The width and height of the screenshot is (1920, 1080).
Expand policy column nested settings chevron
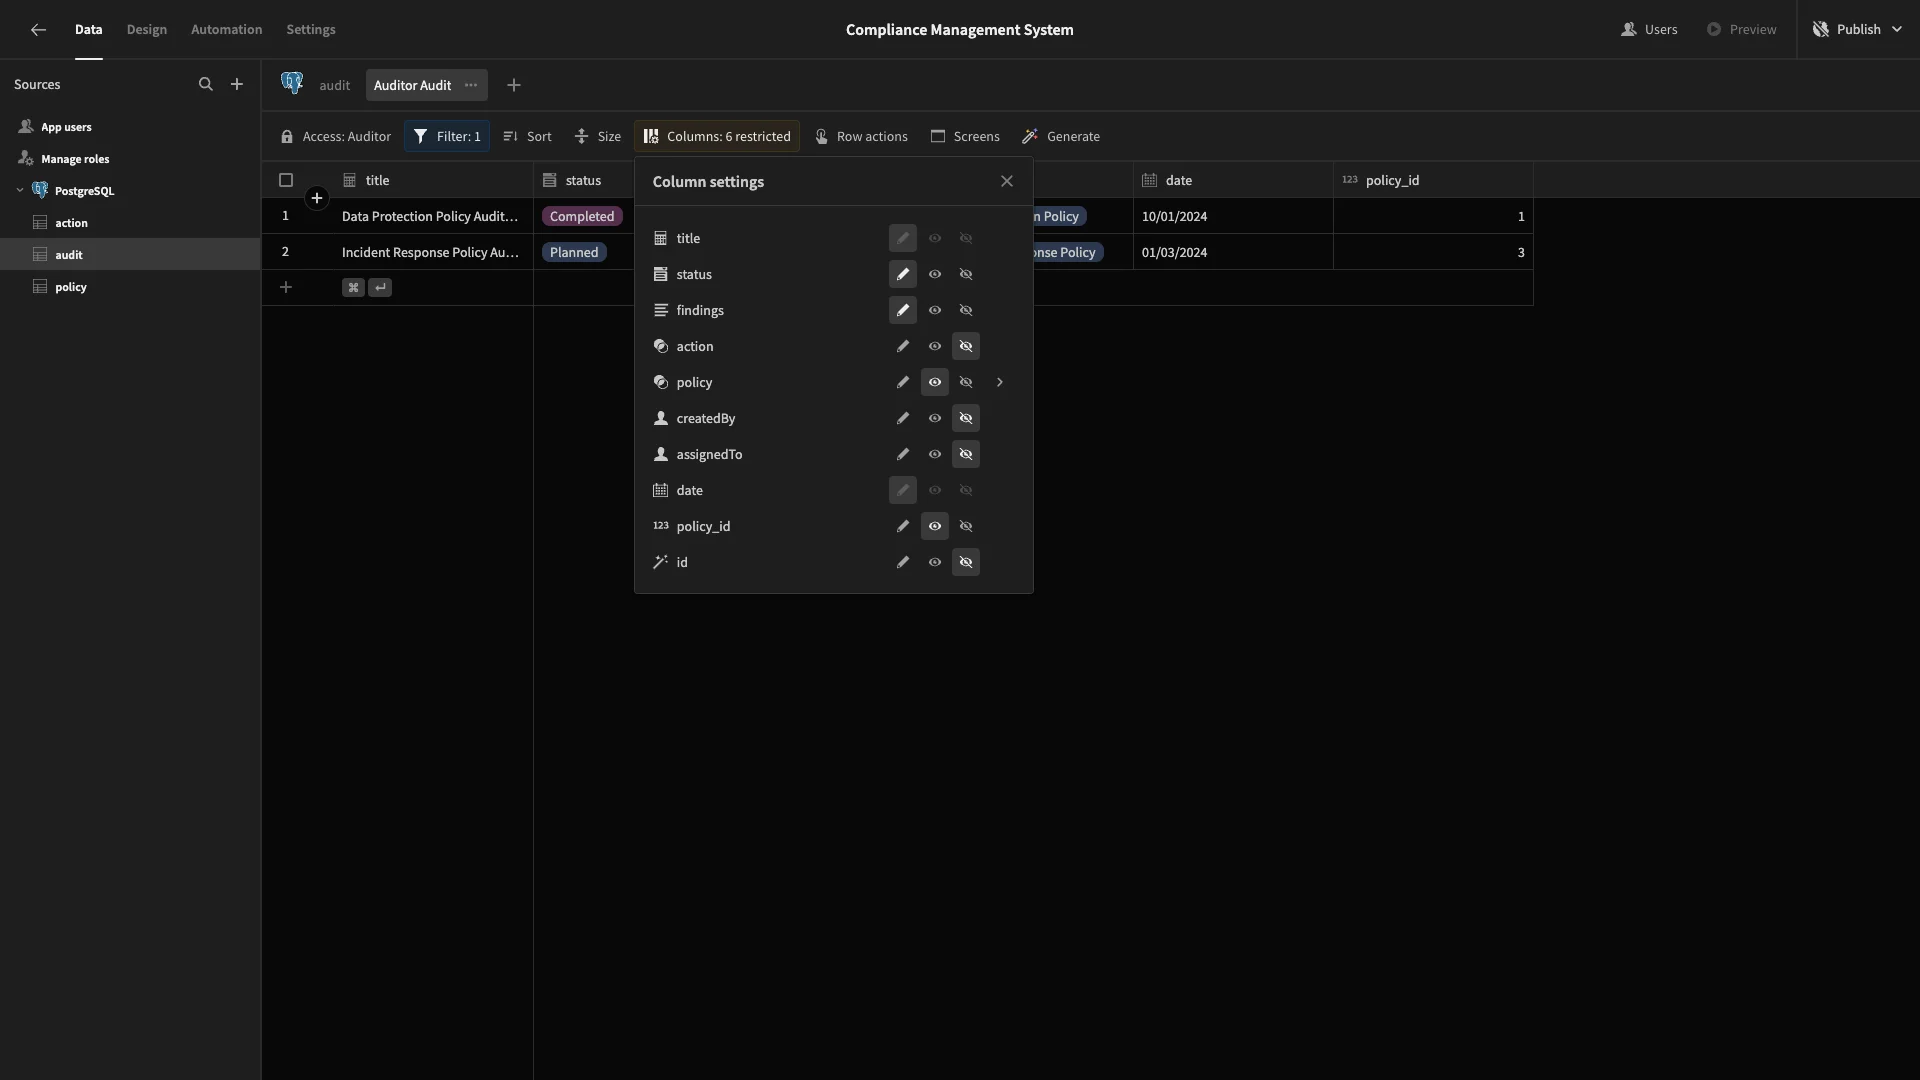click(x=999, y=382)
